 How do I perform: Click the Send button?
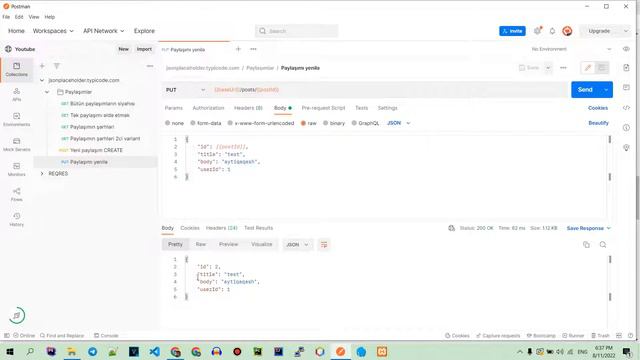[585, 90]
